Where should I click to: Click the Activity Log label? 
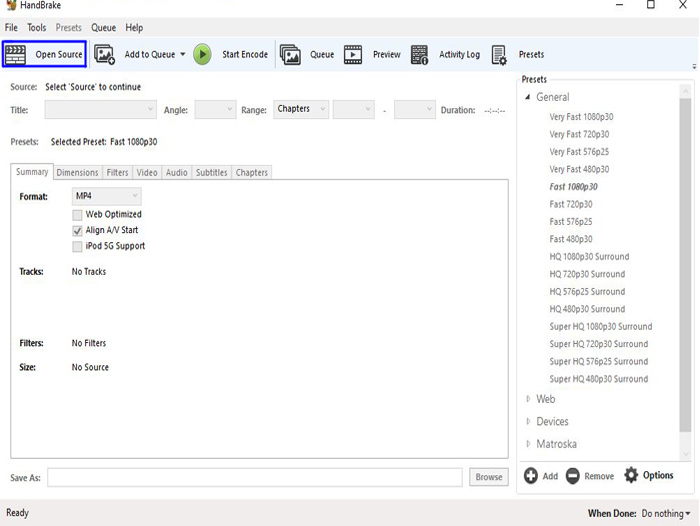[459, 54]
